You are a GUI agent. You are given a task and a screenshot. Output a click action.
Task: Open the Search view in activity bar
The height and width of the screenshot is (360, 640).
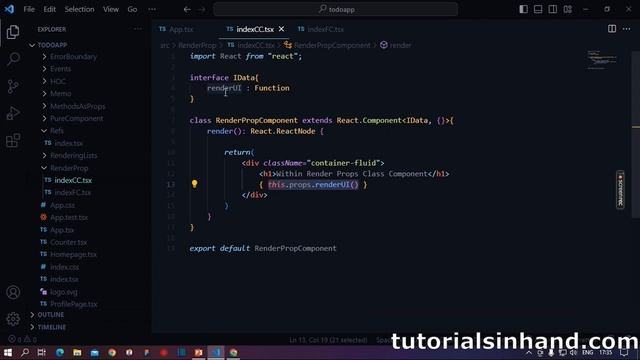[13, 59]
